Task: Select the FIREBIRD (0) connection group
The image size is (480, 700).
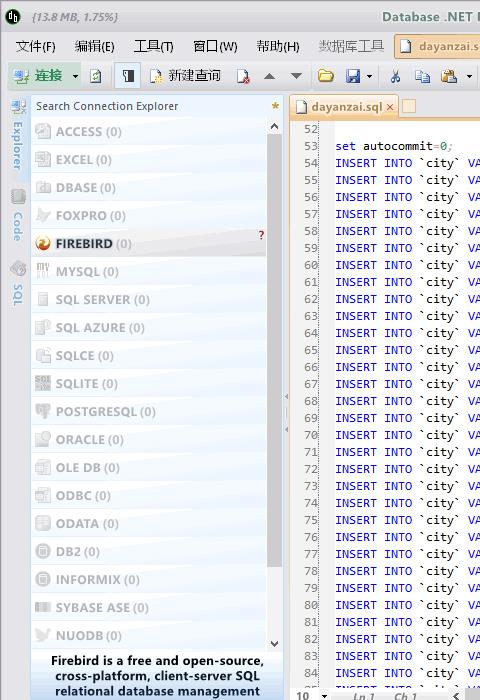Action: tap(149, 244)
